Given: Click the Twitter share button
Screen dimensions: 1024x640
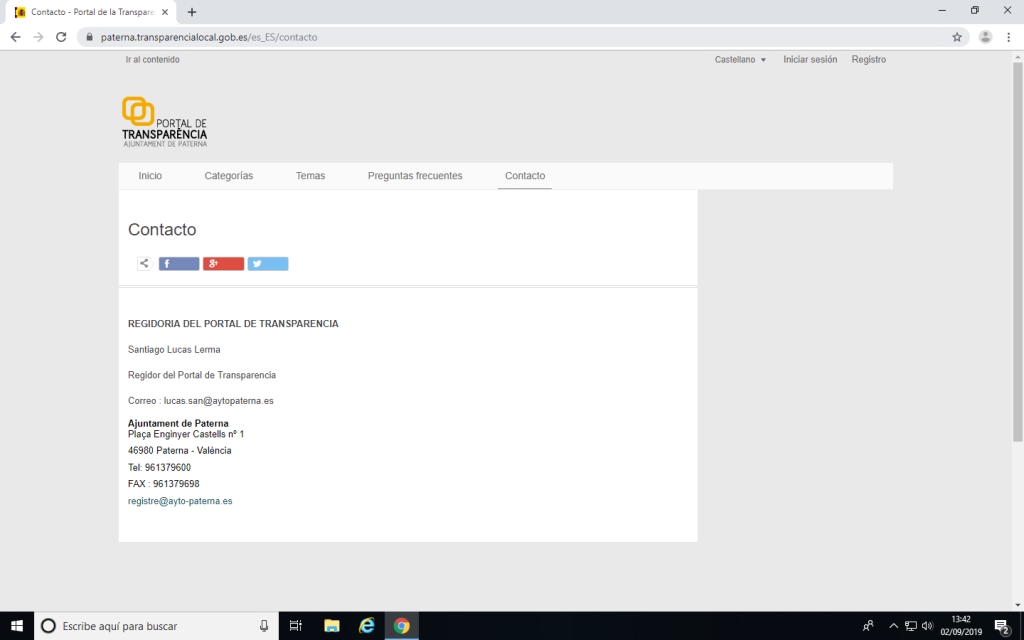Looking at the screenshot, I should click(x=268, y=264).
